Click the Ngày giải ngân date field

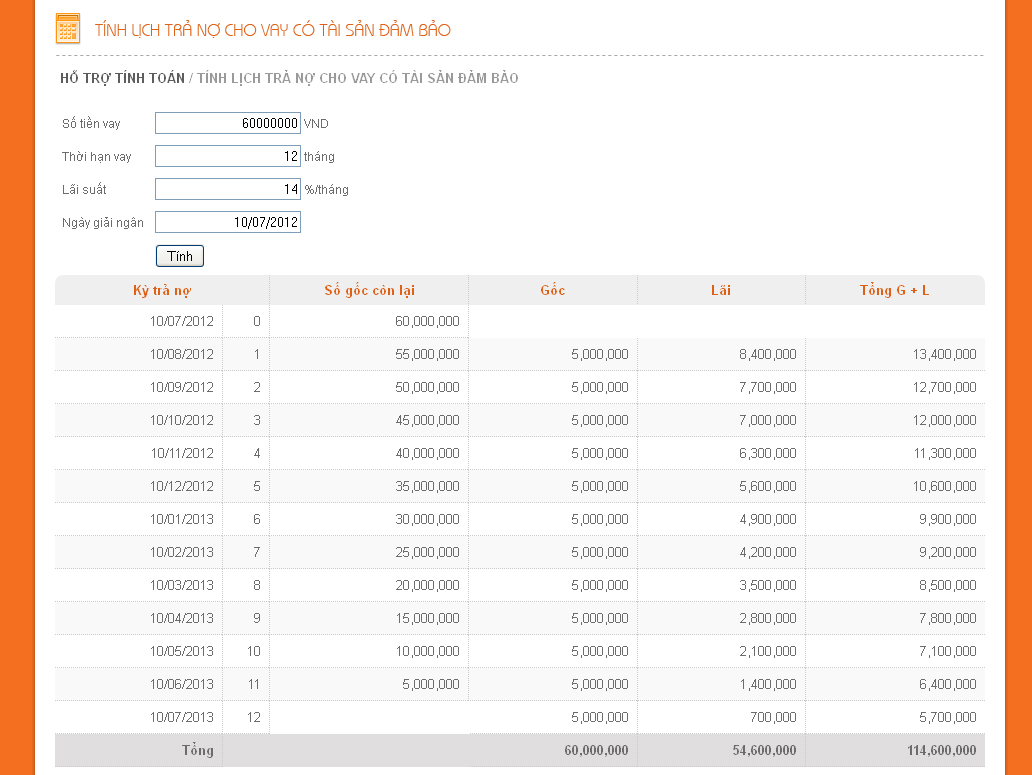click(x=228, y=222)
